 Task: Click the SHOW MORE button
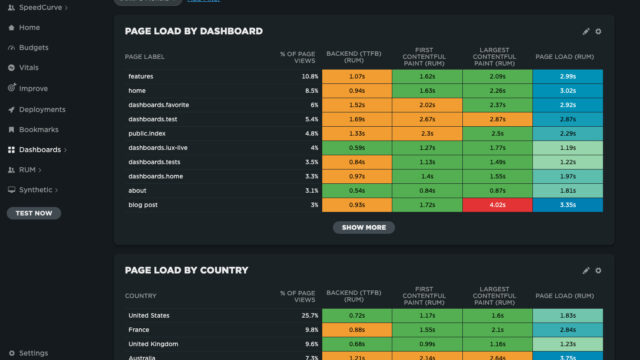point(364,227)
